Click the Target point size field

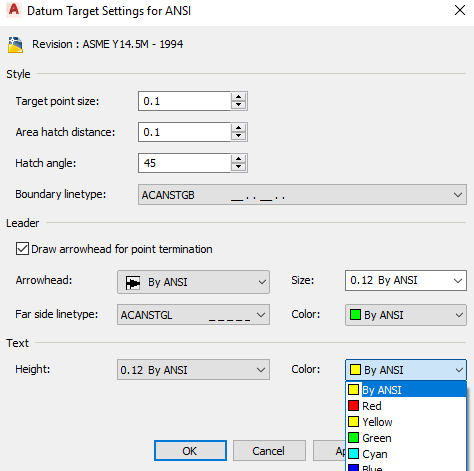[x=184, y=101]
